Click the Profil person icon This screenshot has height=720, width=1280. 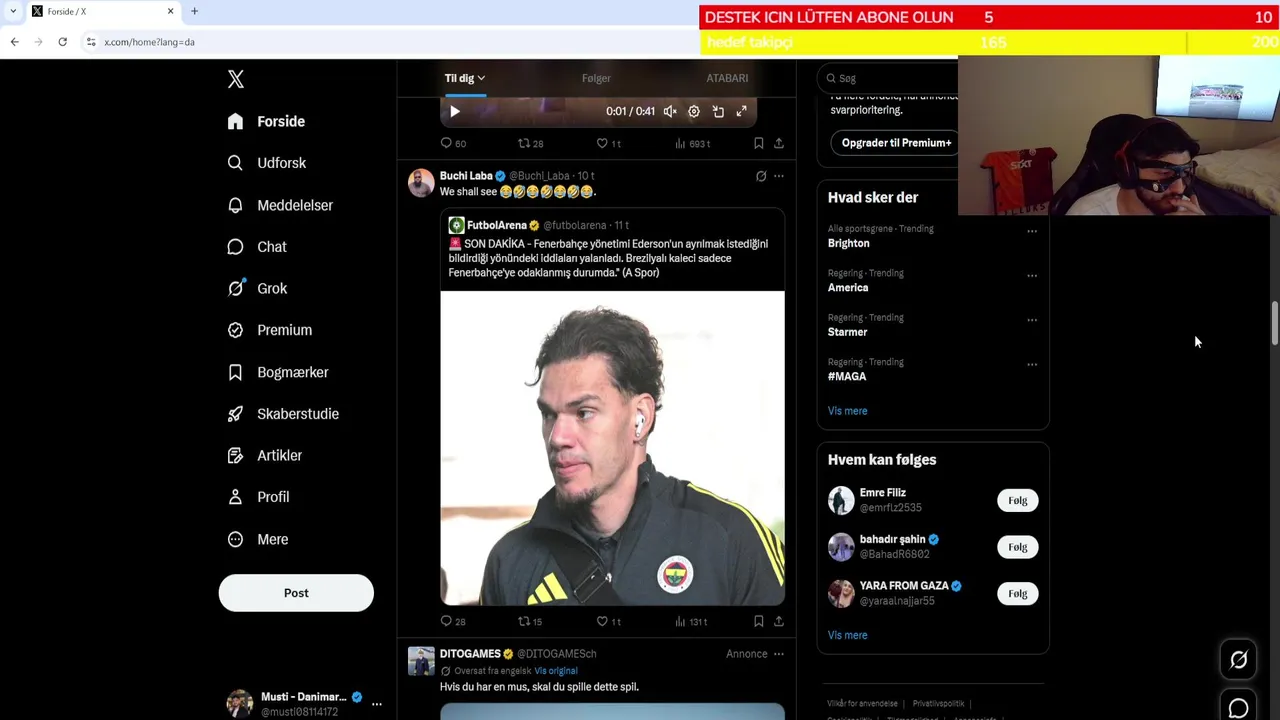[x=235, y=497]
